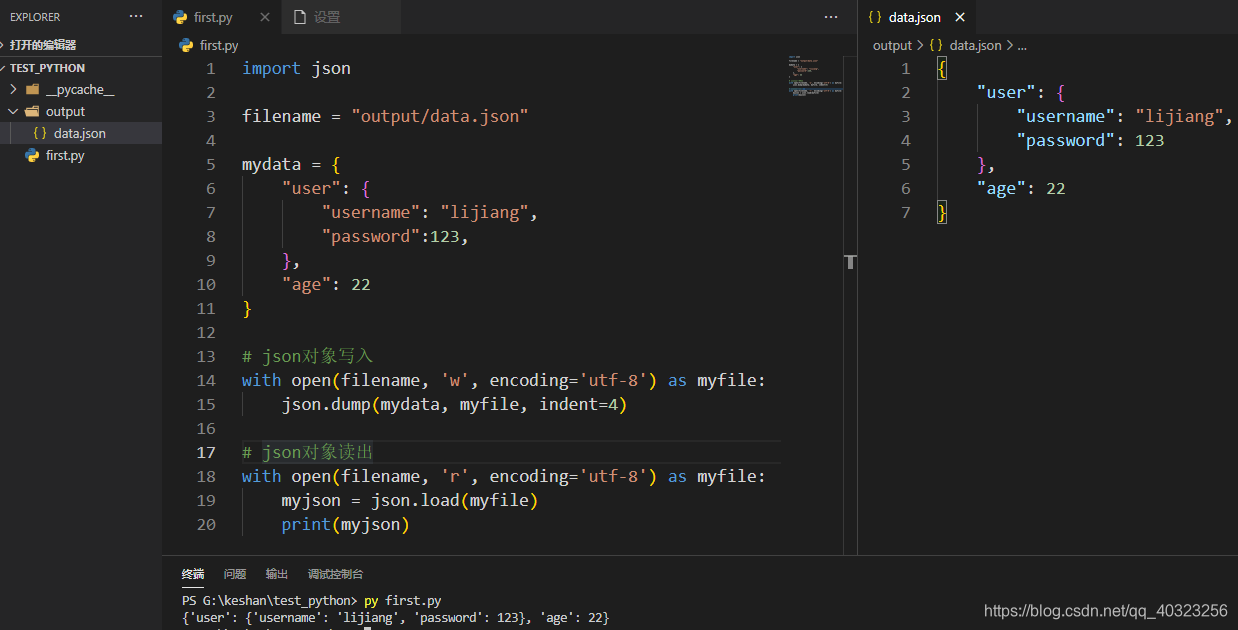Screen dimensions: 1238x630
Task: Open the 问题 panel tab
Action: click(235, 574)
